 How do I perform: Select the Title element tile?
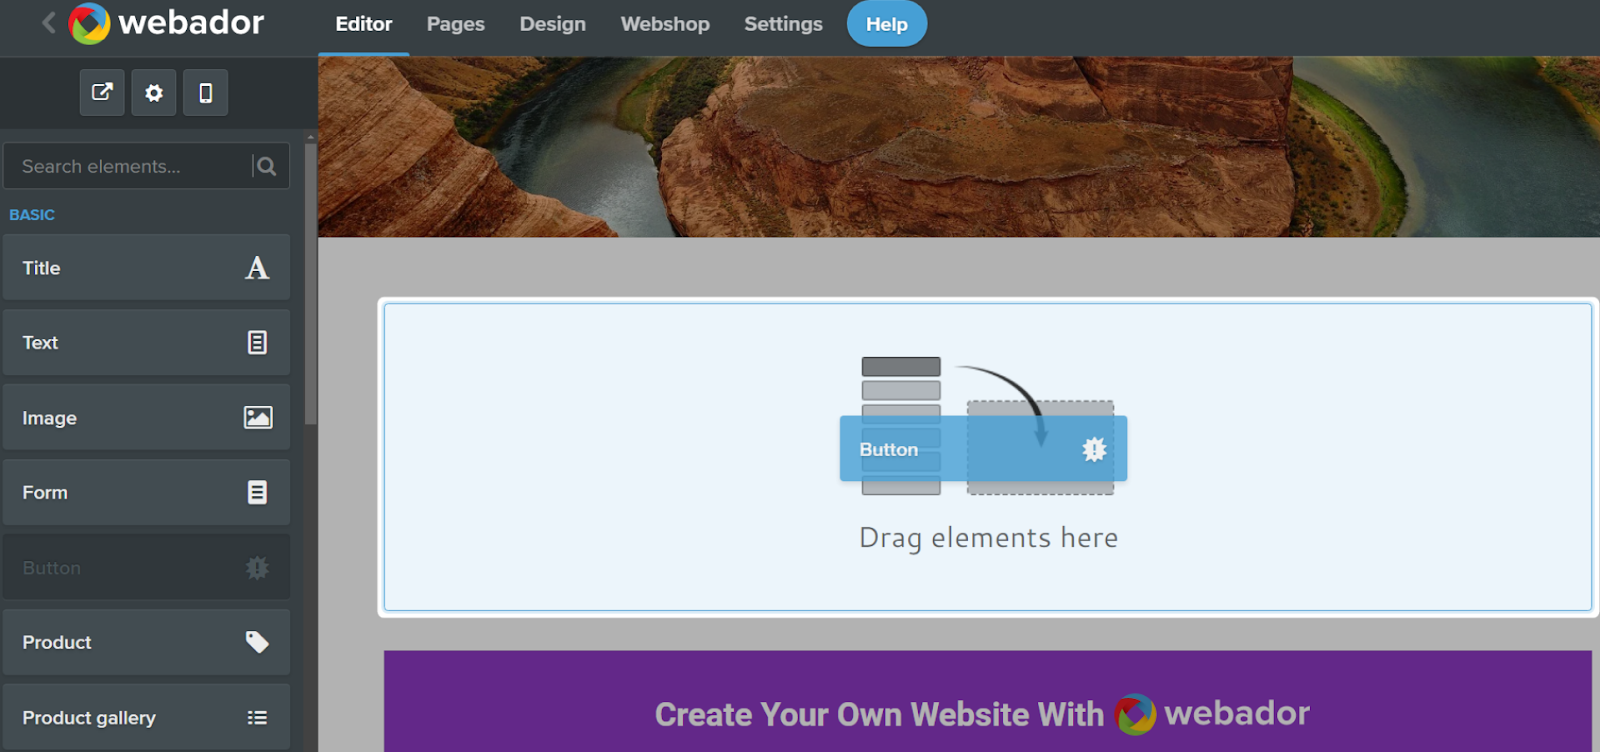pos(146,267)
